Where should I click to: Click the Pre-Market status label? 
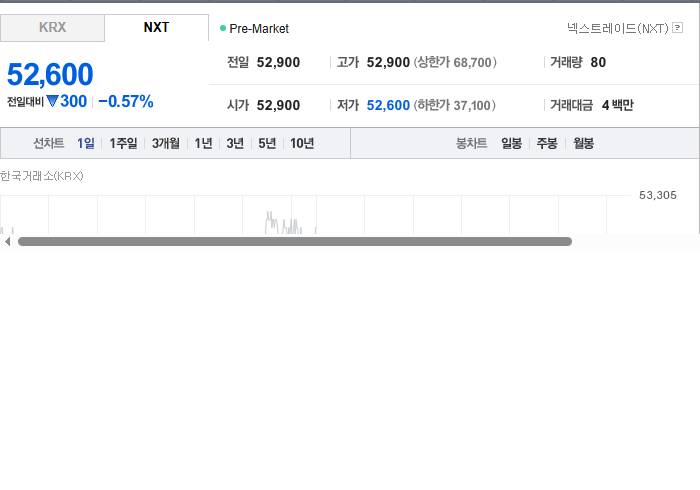[x=259, y=29]
